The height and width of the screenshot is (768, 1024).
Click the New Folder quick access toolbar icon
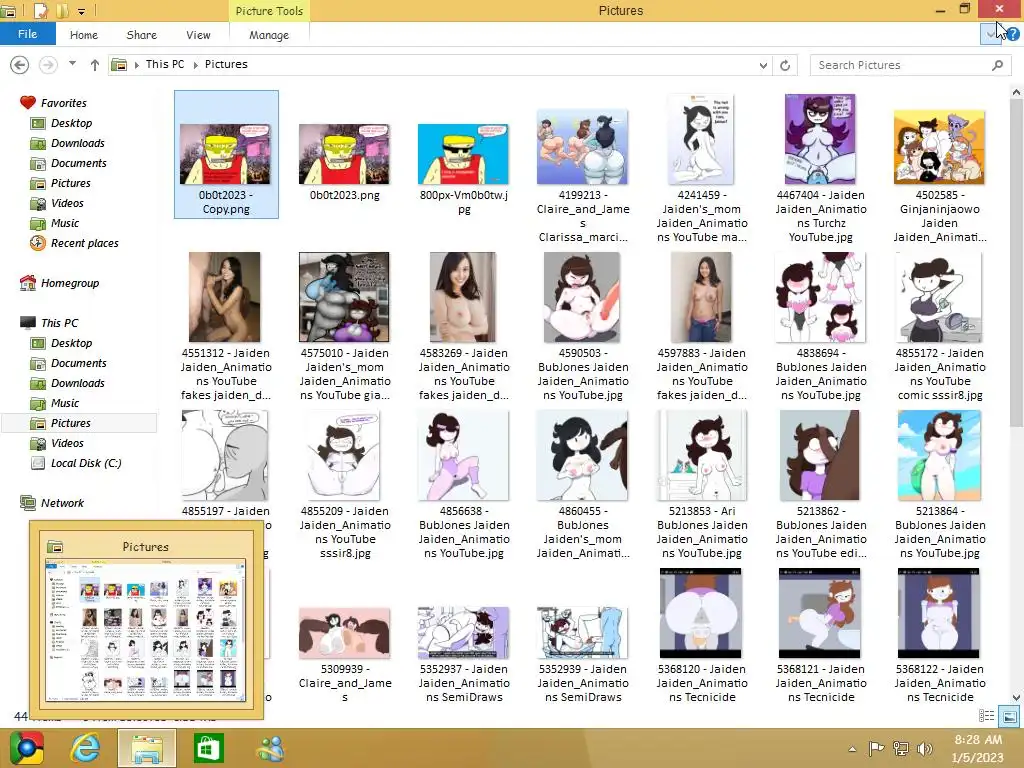click(x=62, y=11)
